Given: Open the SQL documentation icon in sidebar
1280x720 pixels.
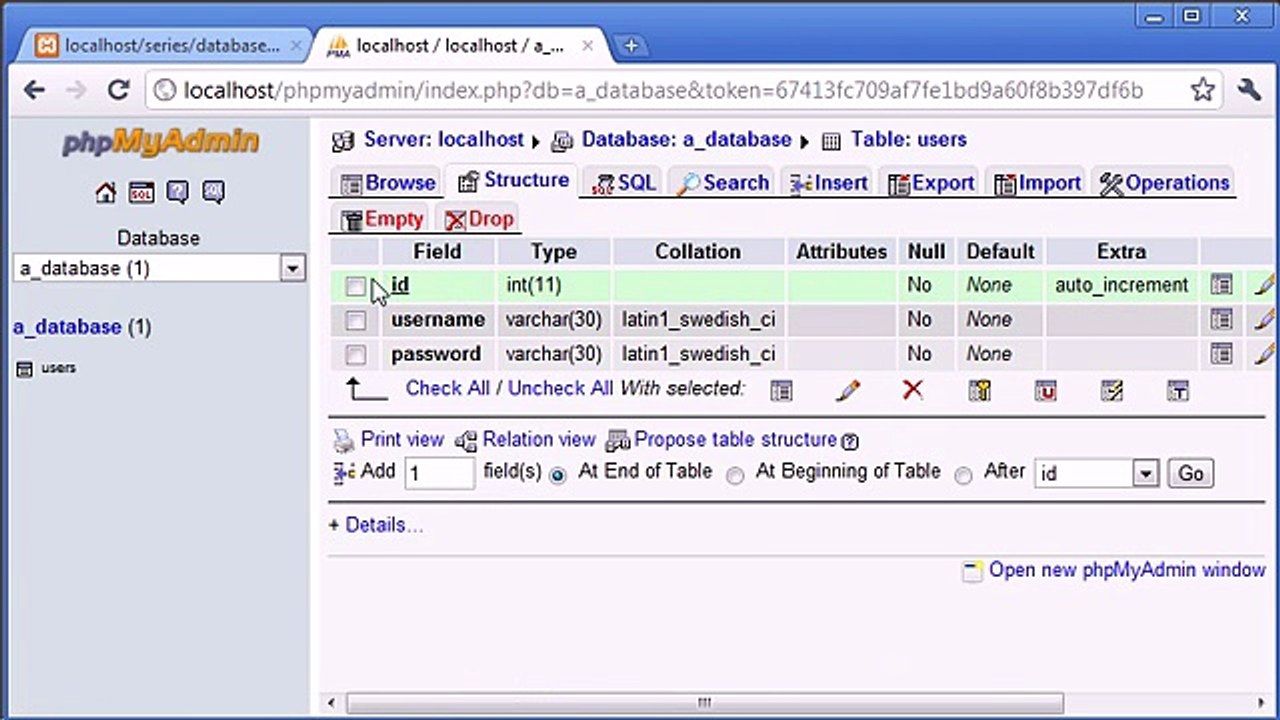Looking at the screenshot, I should click(x=213, y=192).
